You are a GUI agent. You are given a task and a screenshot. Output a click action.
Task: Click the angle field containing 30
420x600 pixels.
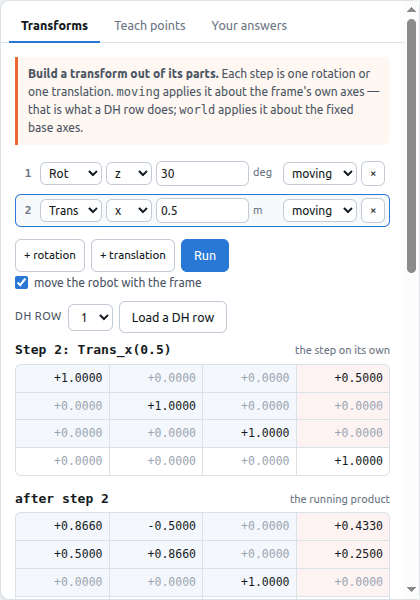pyautogui.click(x=202, y=174)
